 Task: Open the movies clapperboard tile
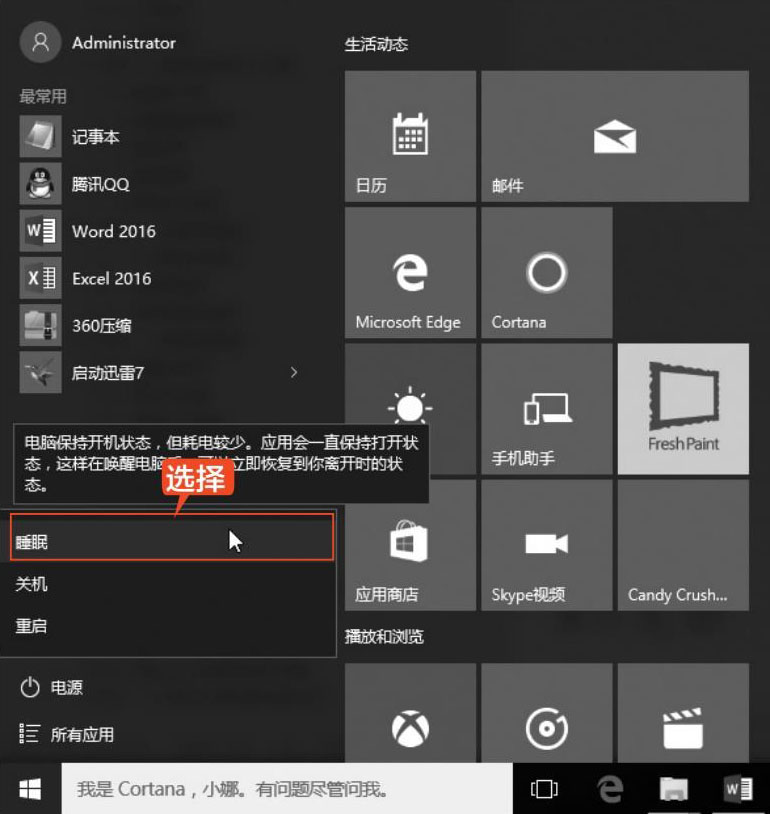coord(683,713)
